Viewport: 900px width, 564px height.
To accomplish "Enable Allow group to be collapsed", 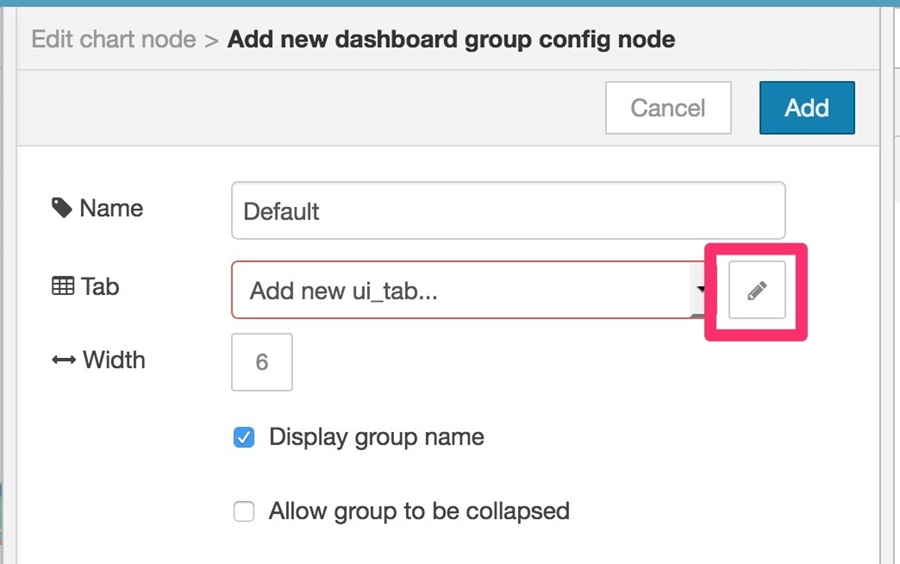I will click(244, 511).
